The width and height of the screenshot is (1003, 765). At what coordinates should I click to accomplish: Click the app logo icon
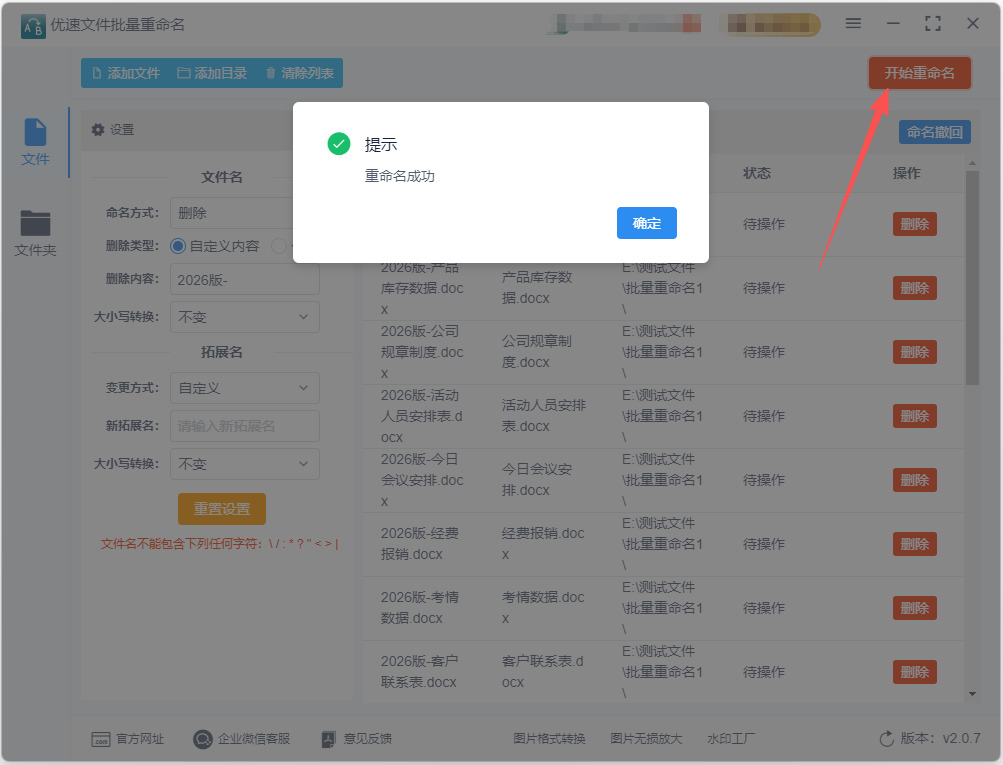pos(33,26)
